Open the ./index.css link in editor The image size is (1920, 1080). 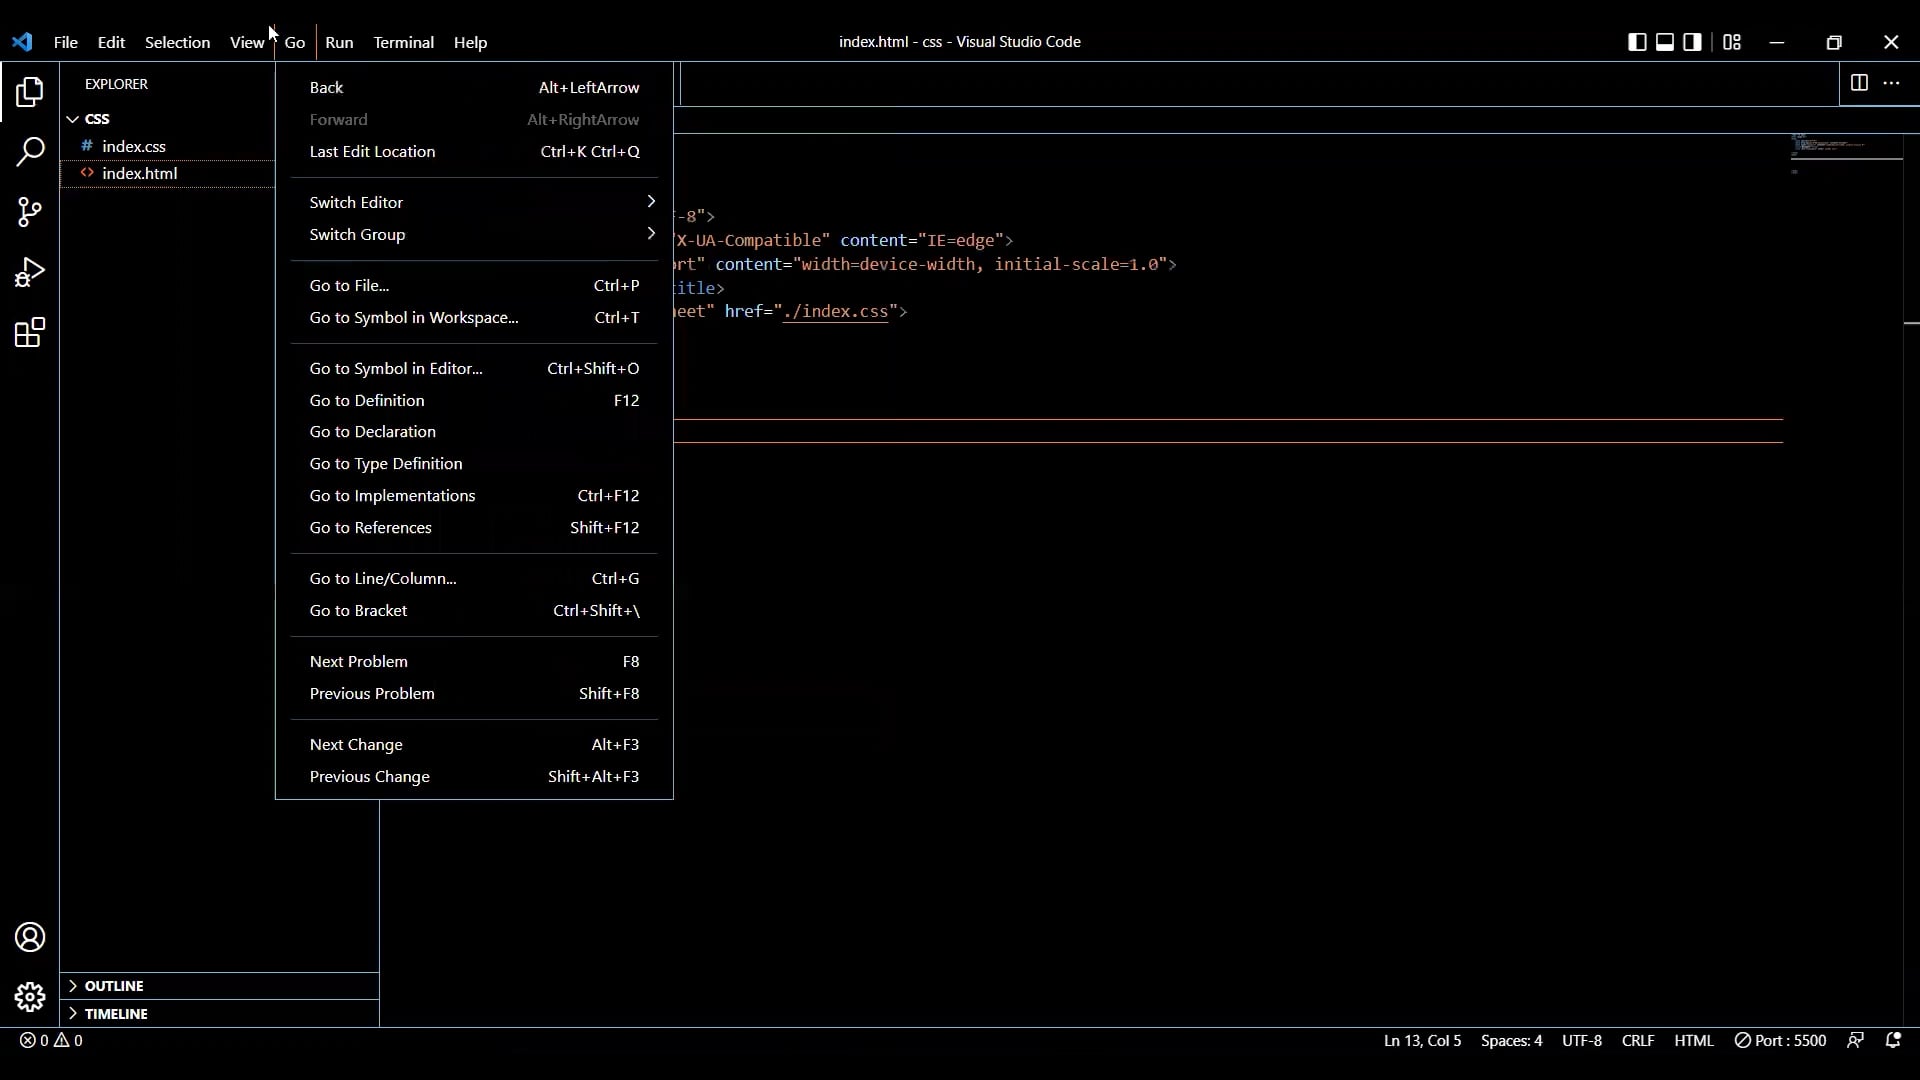pyautogui.click(x=835, y=311)
